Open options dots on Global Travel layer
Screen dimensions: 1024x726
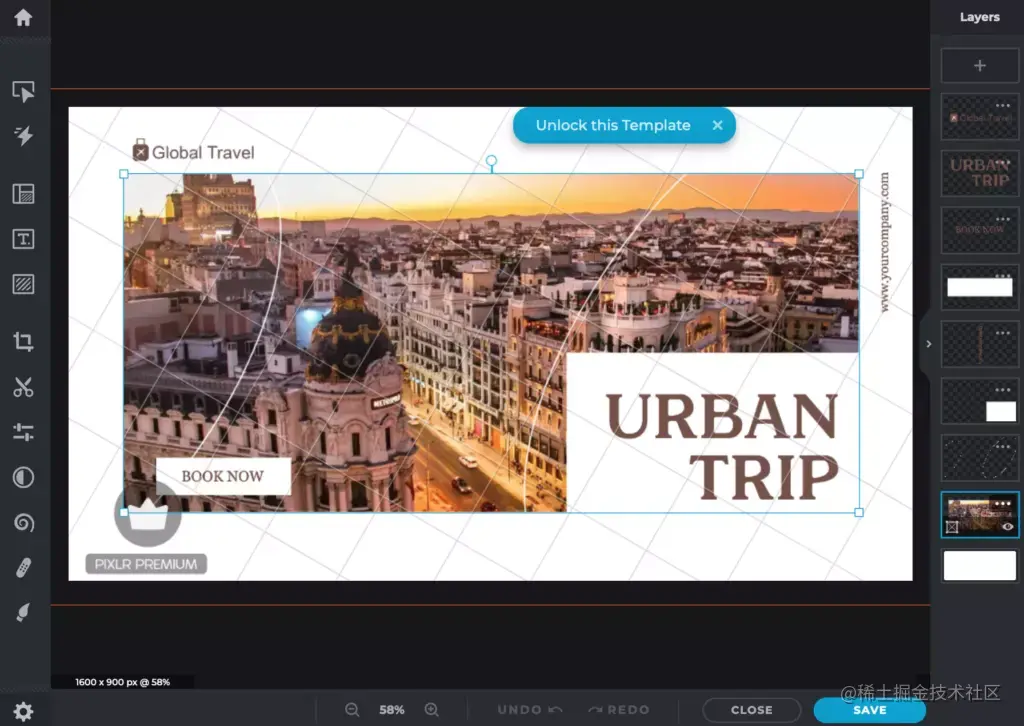pyautogui.click(x=1003, y=105)
